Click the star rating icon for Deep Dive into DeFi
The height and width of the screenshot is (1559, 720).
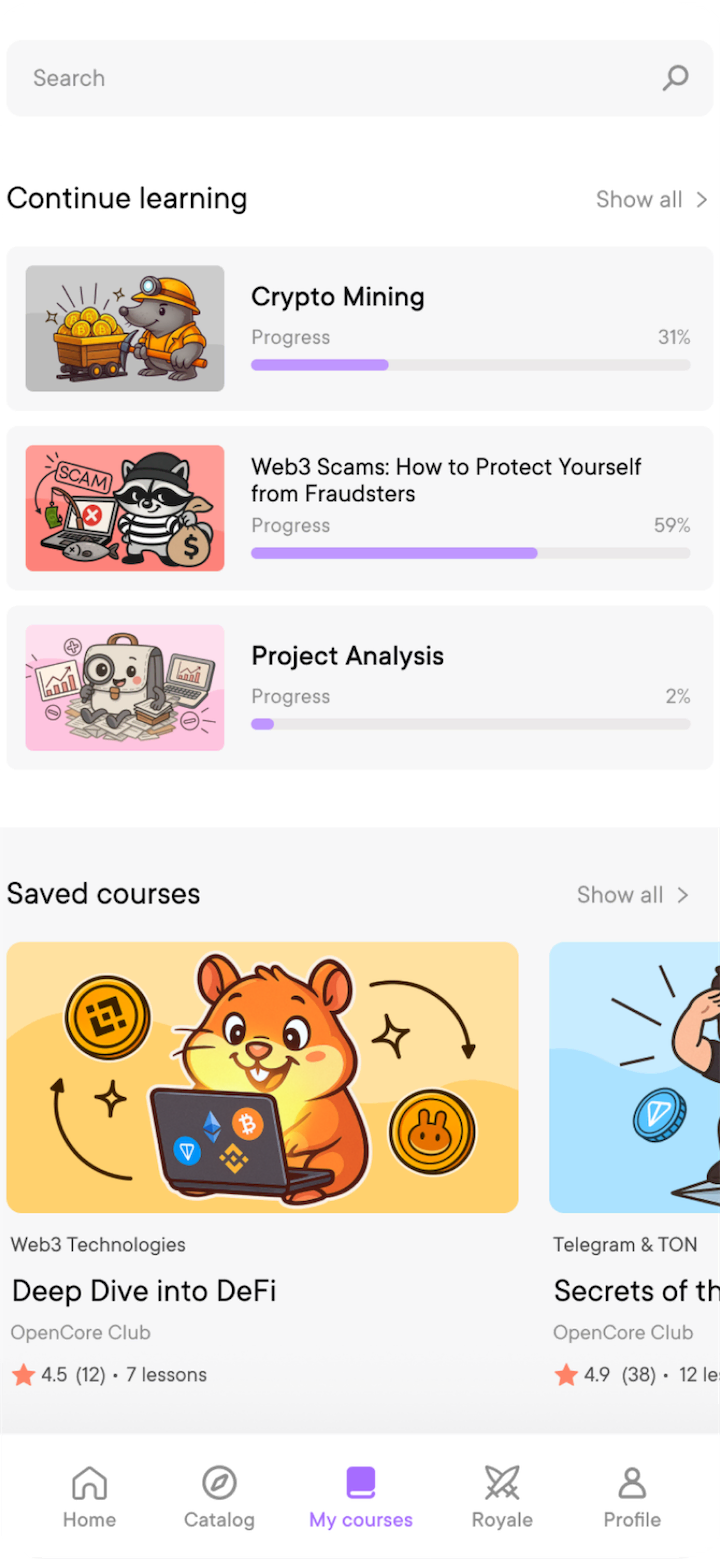(x=24, y=1375)
